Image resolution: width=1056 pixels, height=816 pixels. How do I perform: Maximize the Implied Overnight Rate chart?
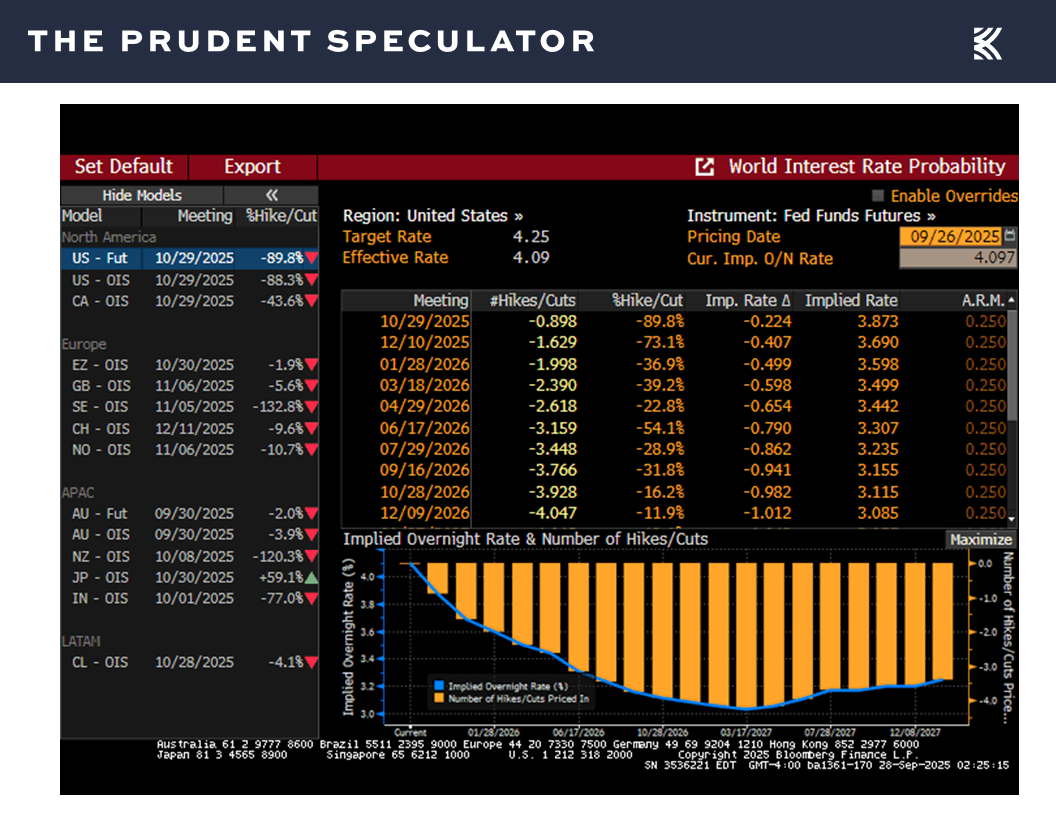point(980,539)
